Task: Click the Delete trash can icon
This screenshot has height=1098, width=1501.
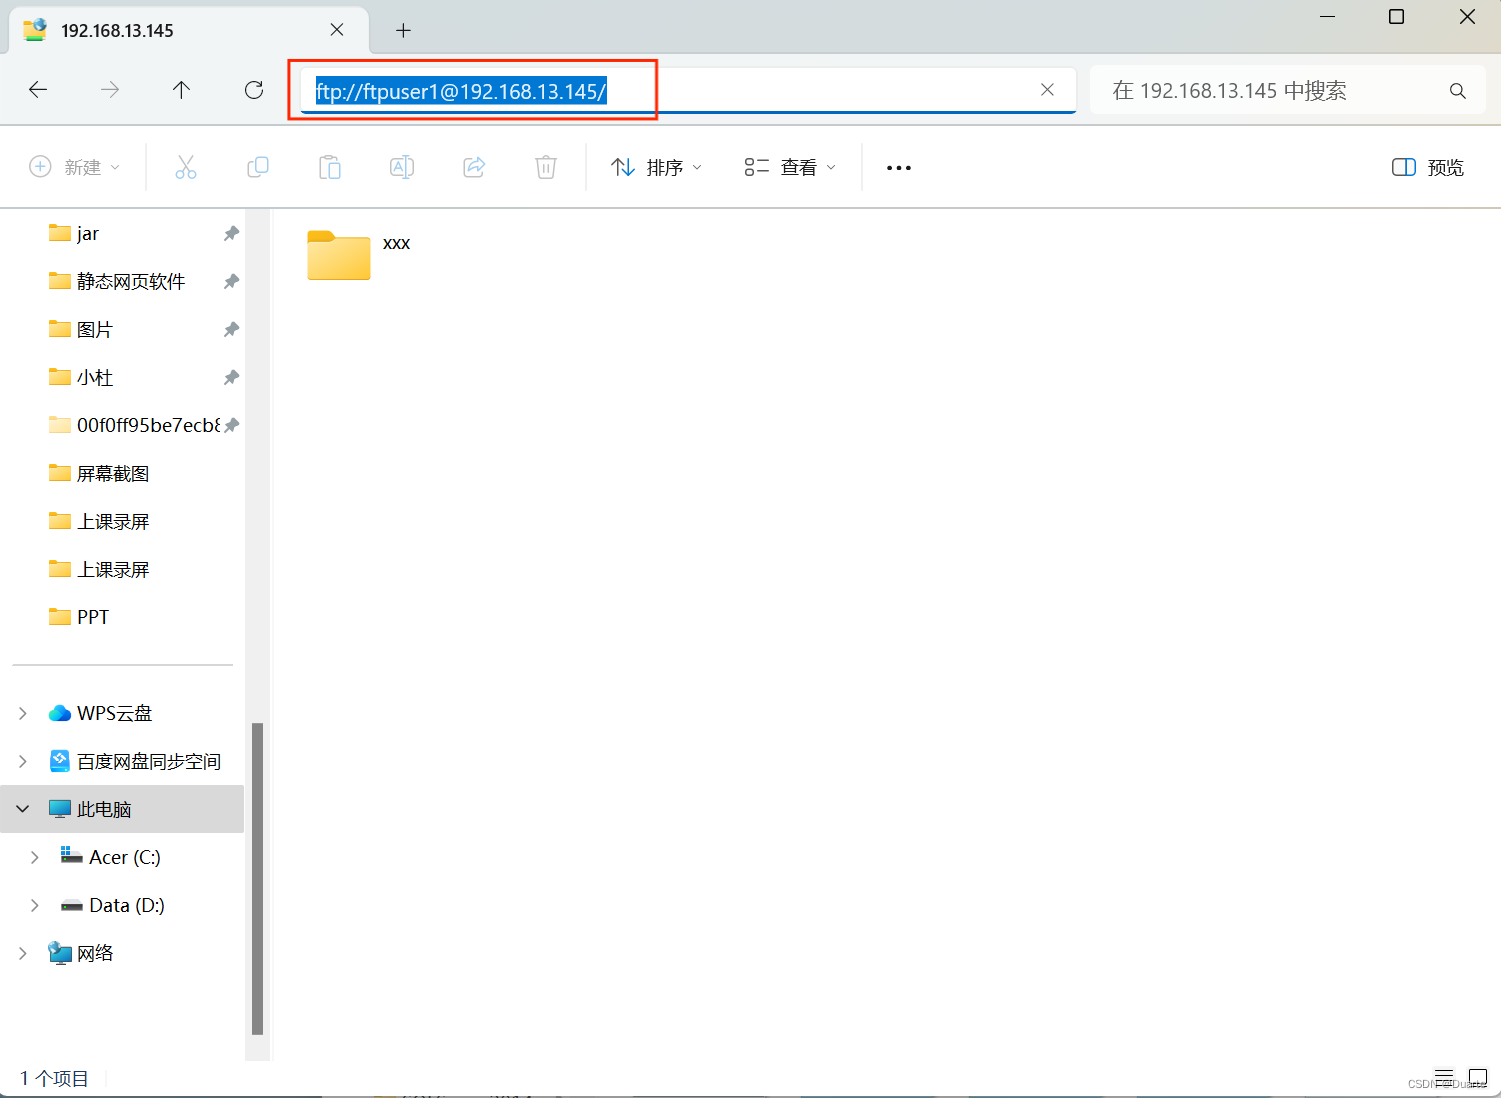Action: point(546,167)
